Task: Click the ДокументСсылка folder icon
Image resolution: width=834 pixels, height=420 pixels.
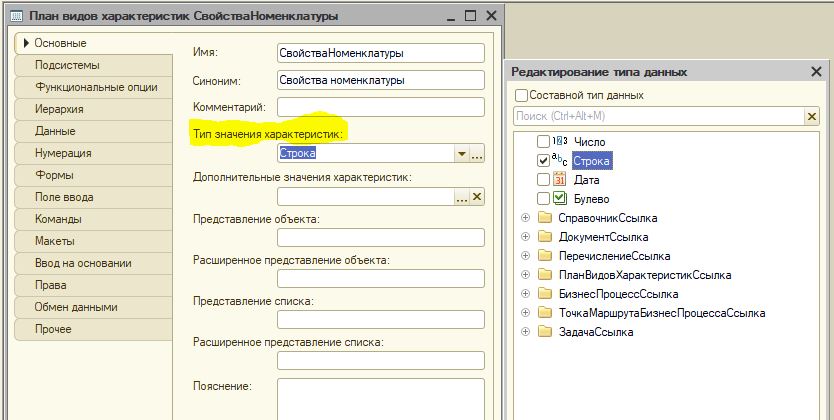Action: click(x=545, y=237)
